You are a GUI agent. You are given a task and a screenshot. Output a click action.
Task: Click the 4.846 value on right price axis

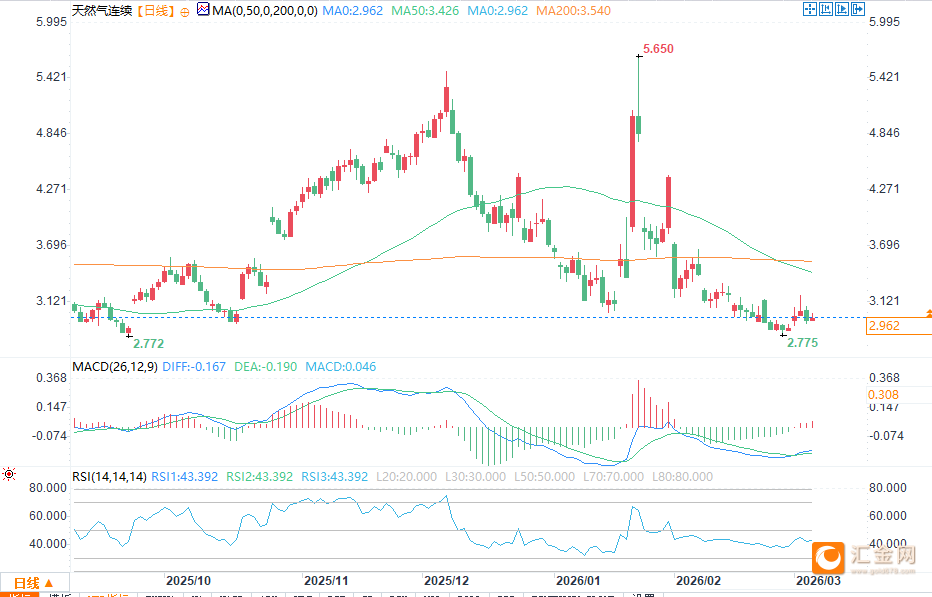884,133
